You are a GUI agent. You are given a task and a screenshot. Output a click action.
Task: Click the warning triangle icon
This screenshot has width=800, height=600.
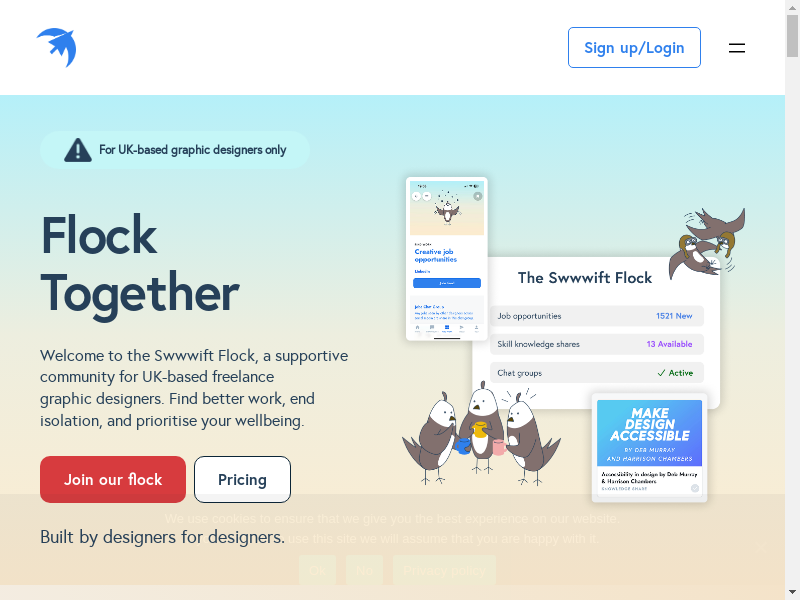[78, 150]
